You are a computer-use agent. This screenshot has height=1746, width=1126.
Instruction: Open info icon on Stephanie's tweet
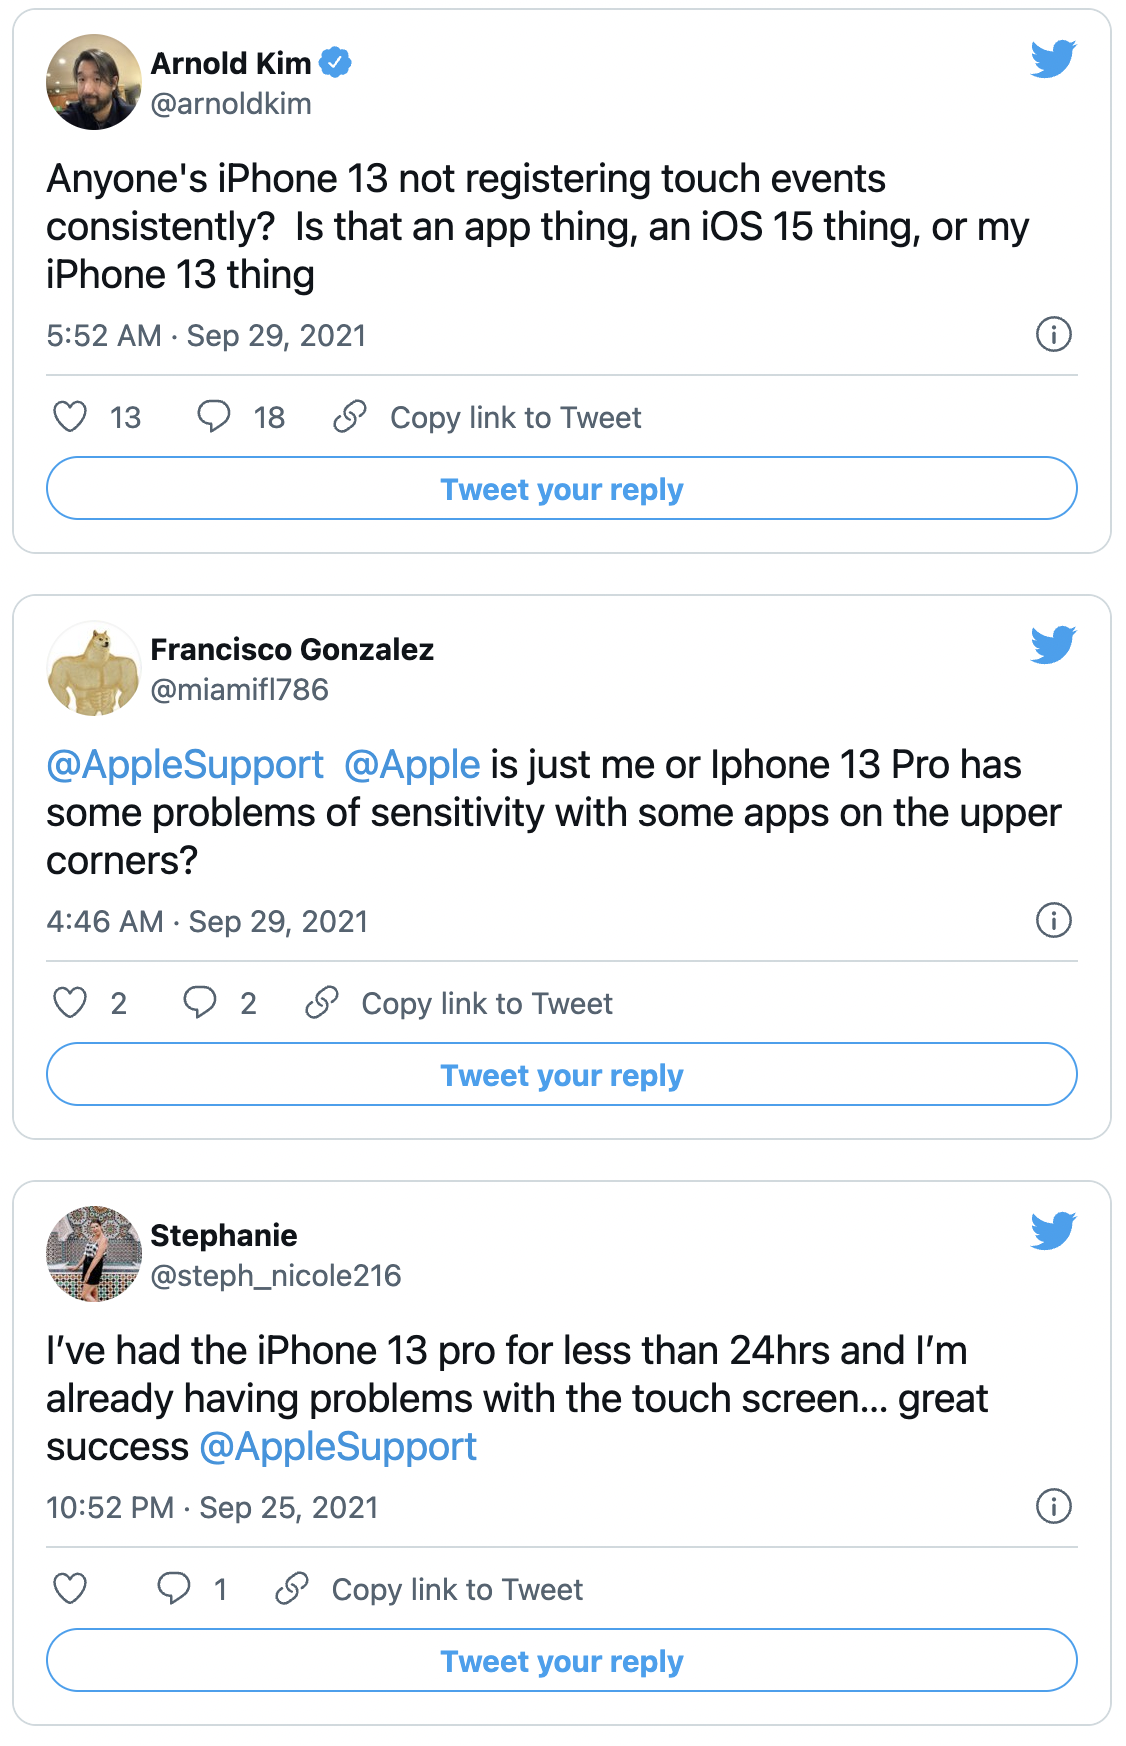coord(1053,1506)
